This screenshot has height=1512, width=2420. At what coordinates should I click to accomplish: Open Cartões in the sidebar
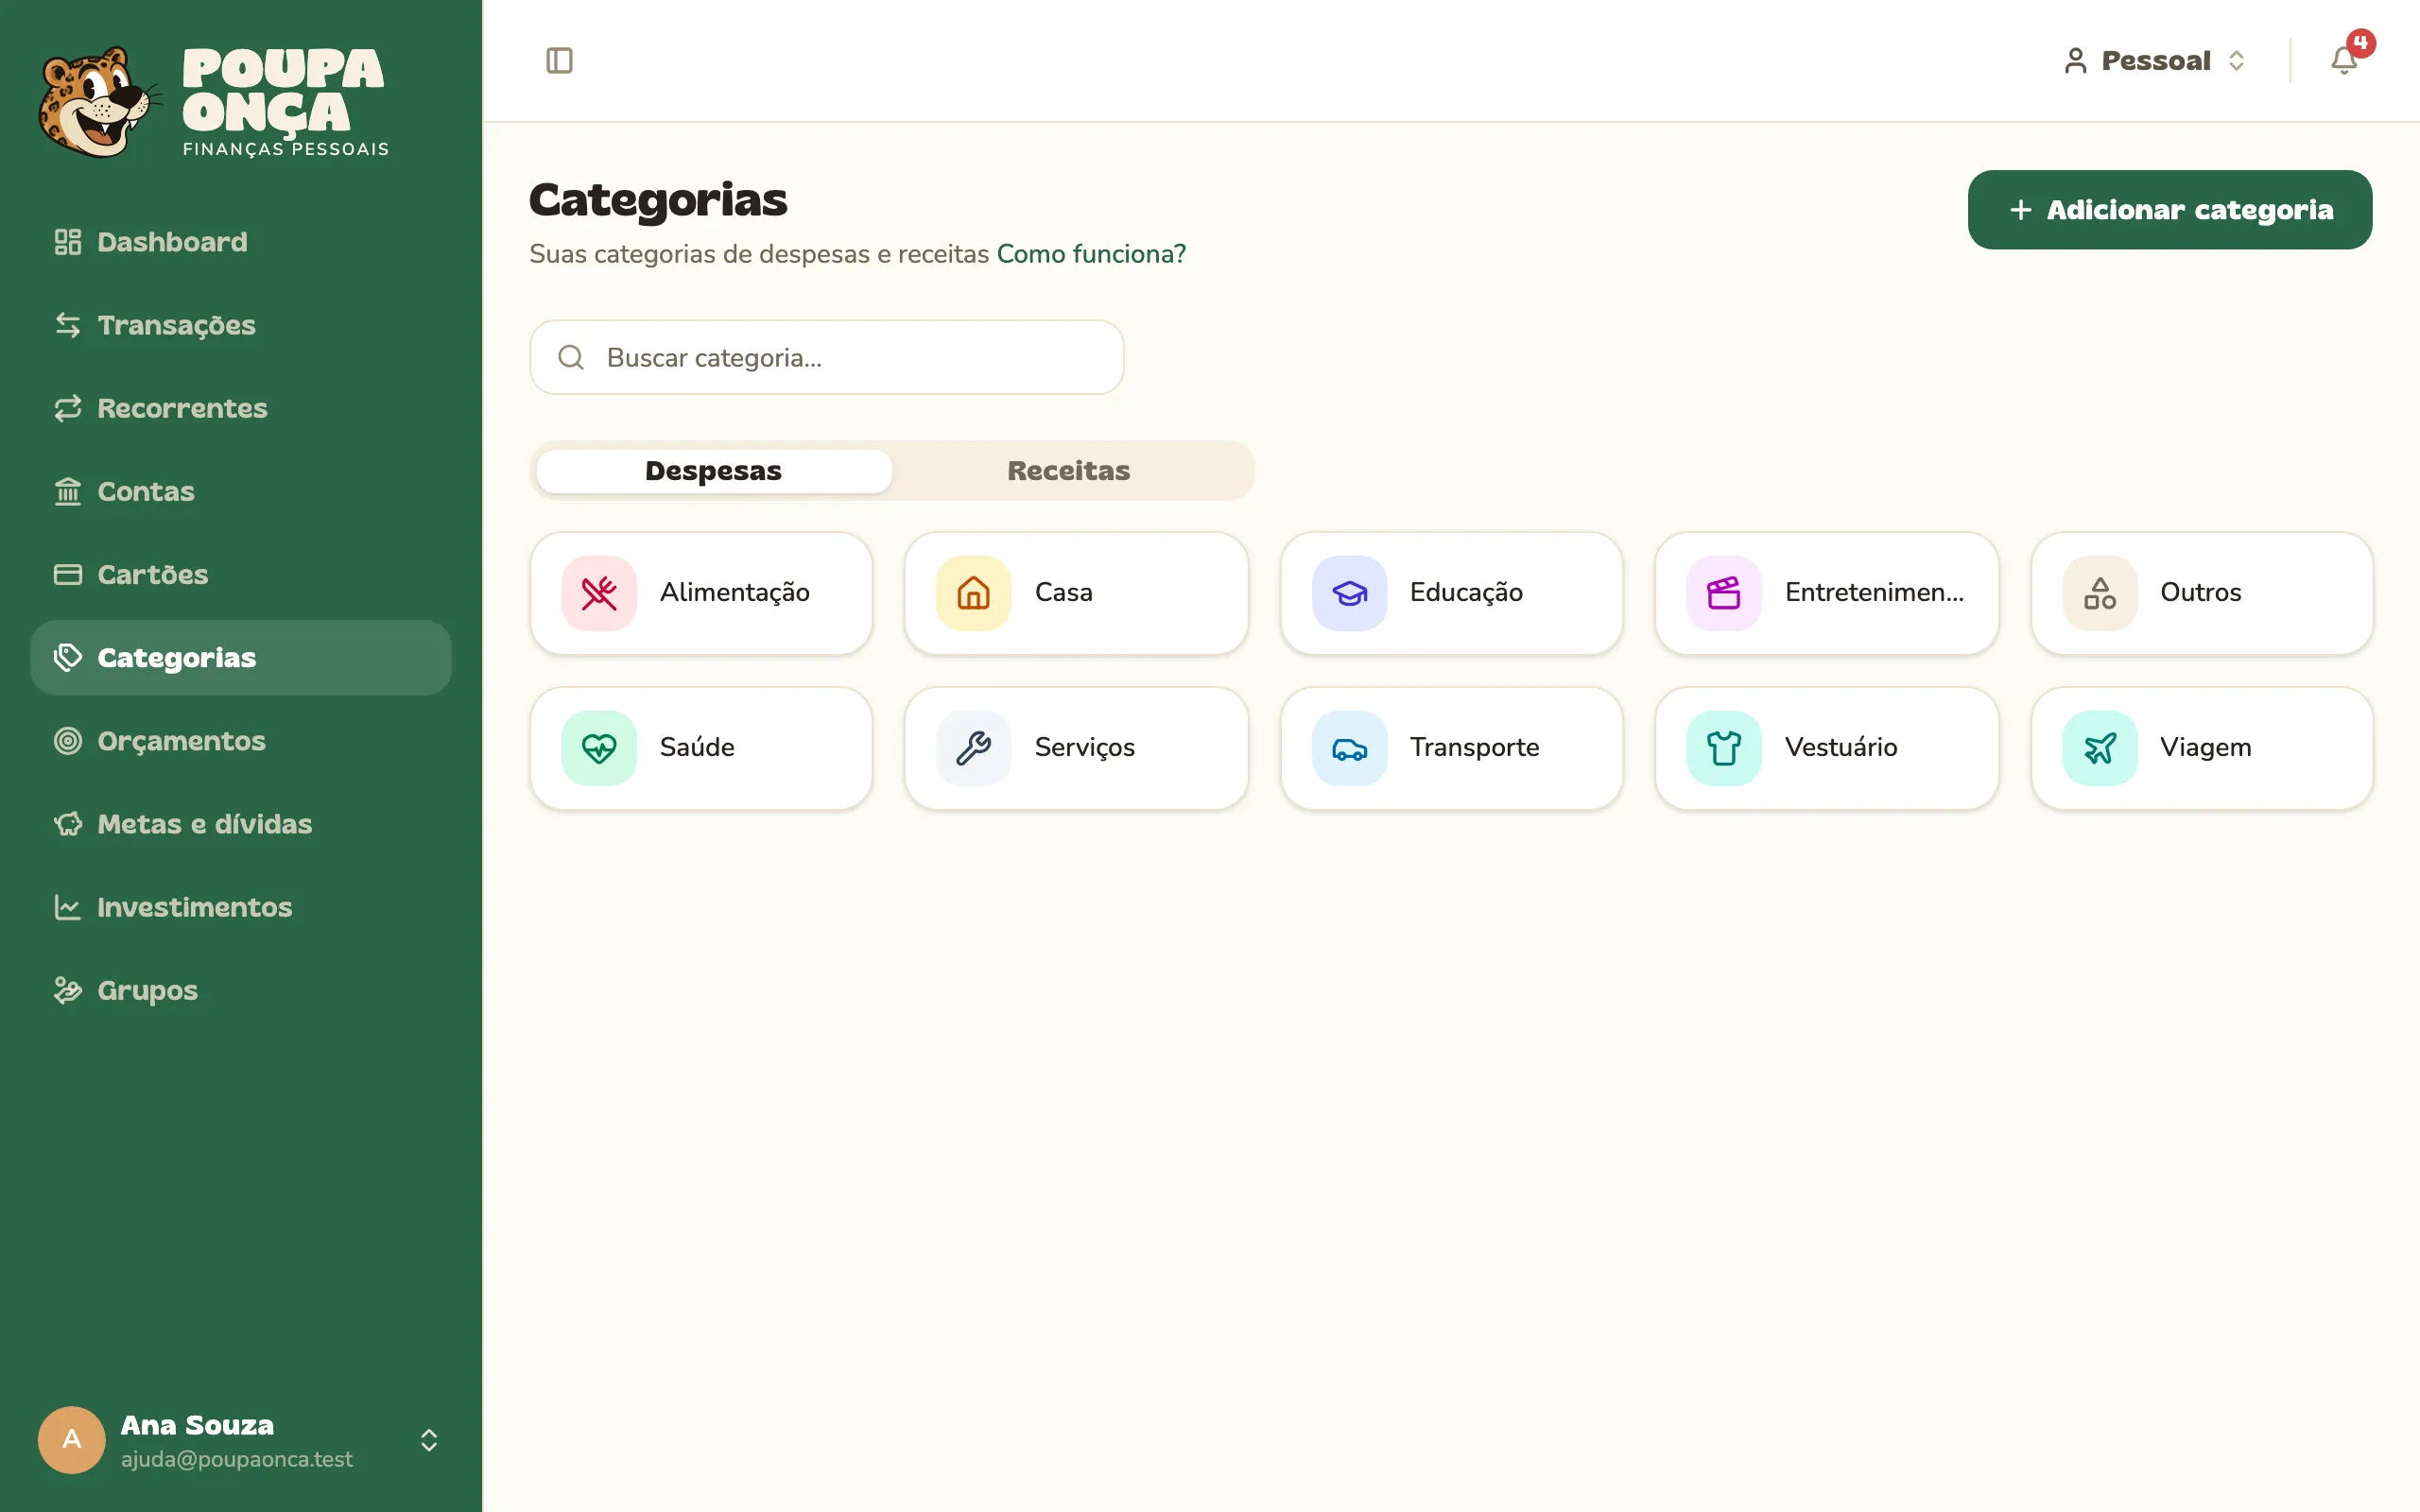coord(241,574)
